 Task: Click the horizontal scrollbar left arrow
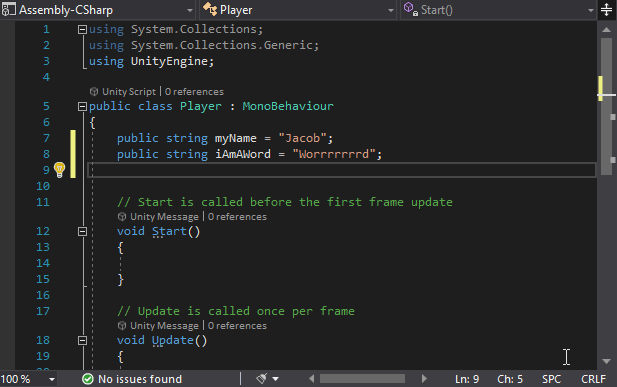pos(311,379)
